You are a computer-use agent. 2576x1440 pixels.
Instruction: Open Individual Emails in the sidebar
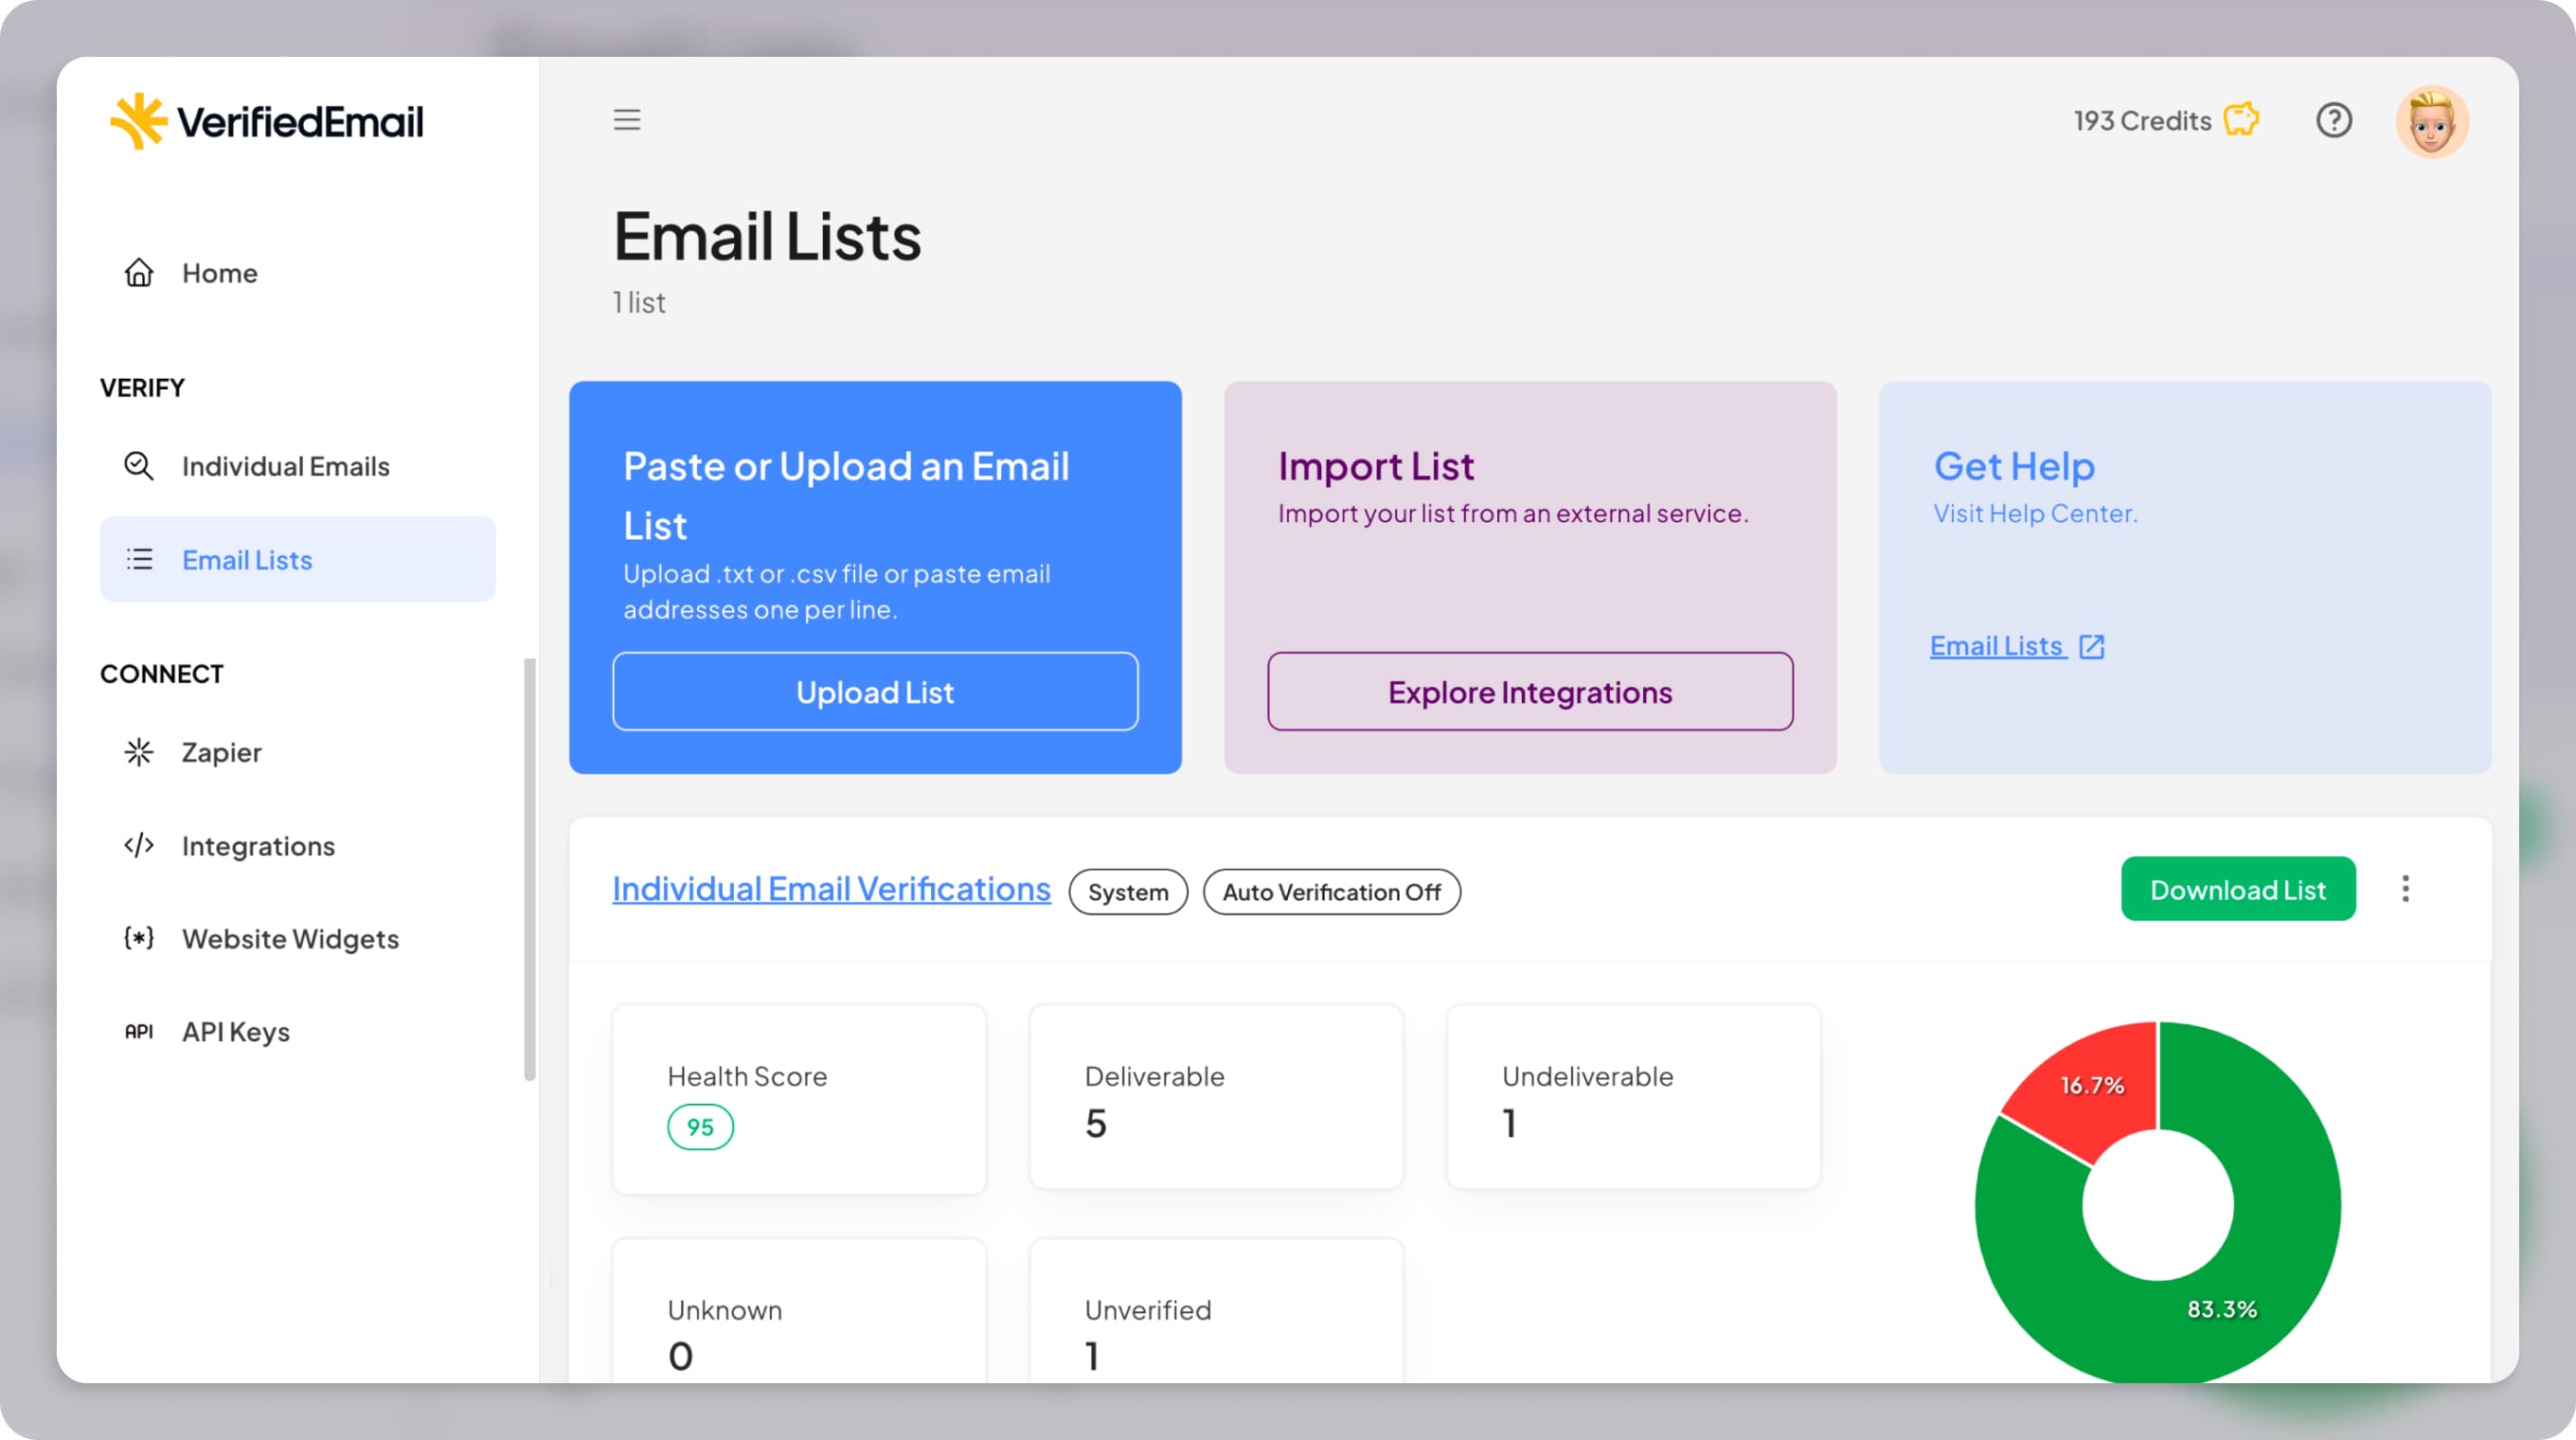tap(297, 466)
